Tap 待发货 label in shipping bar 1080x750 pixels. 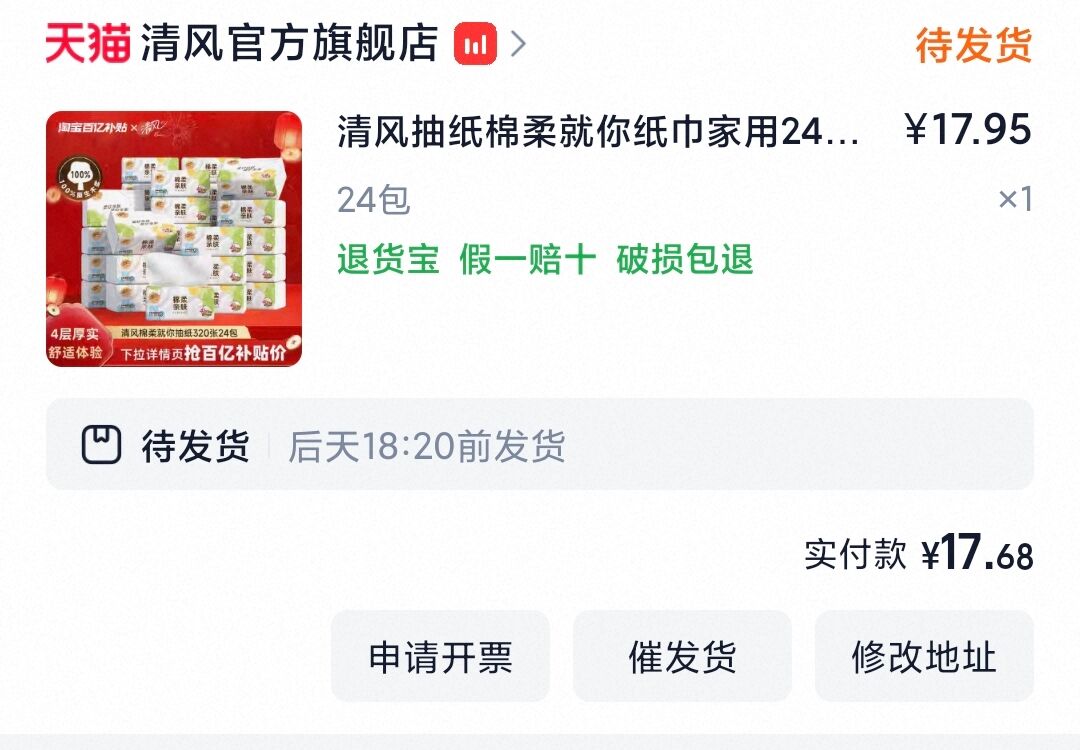[x=196, y=446]
